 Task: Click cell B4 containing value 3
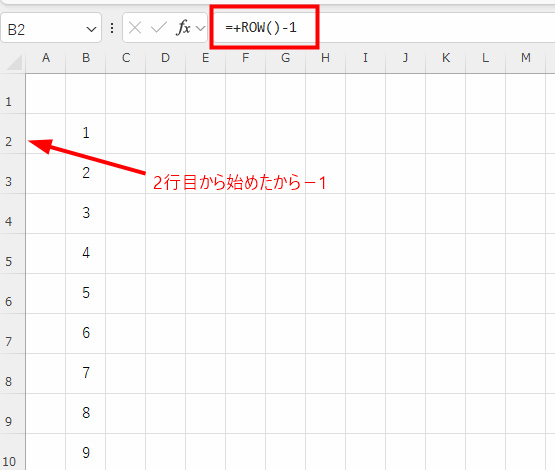pos(86,214)
